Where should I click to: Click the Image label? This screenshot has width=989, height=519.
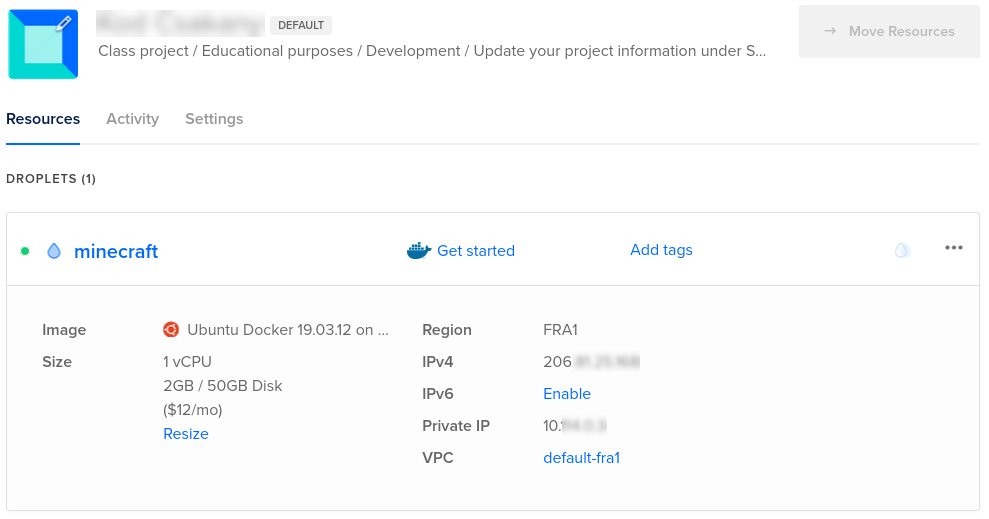(64, 330)
